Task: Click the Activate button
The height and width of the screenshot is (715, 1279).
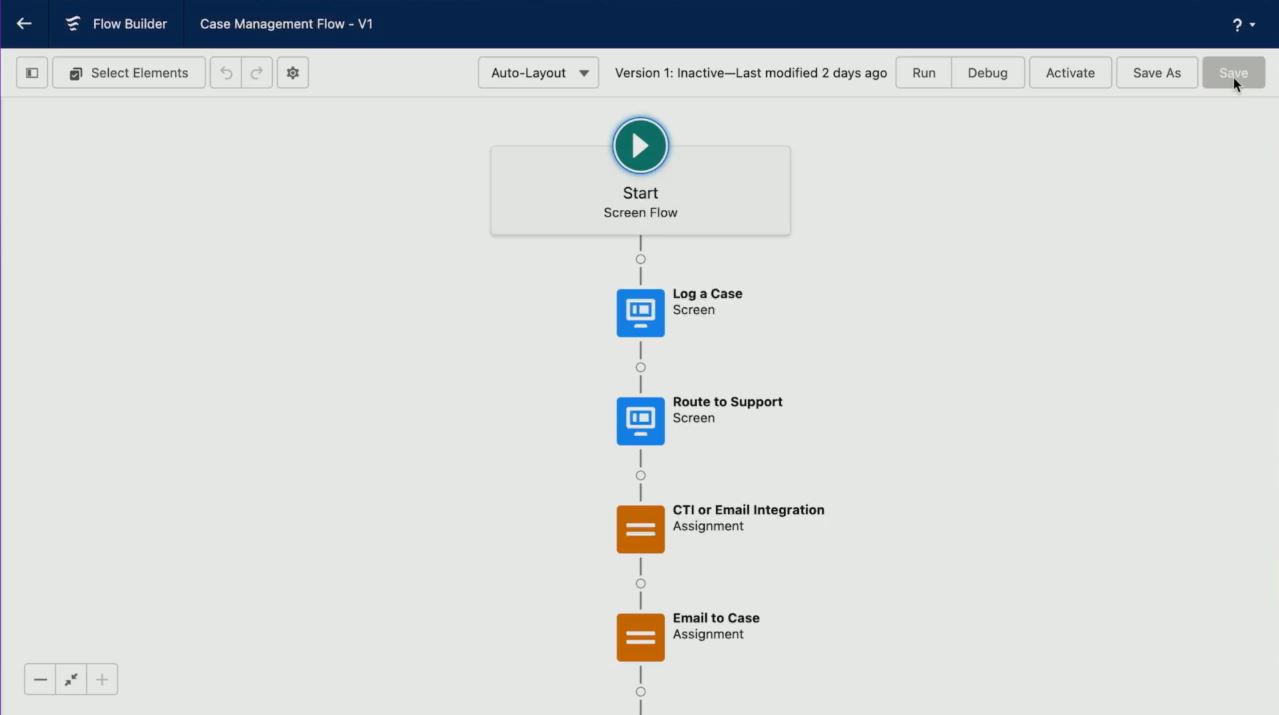Action: coord(1070,73)
